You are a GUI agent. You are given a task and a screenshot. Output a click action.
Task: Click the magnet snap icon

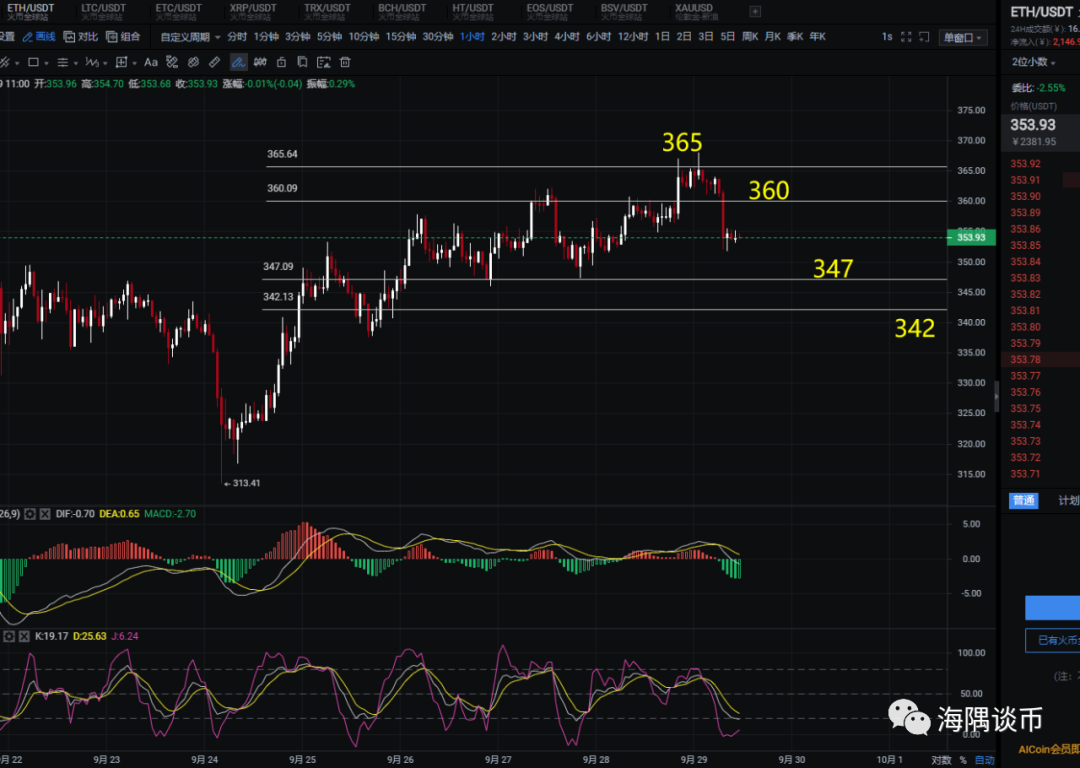coord(261,62)
